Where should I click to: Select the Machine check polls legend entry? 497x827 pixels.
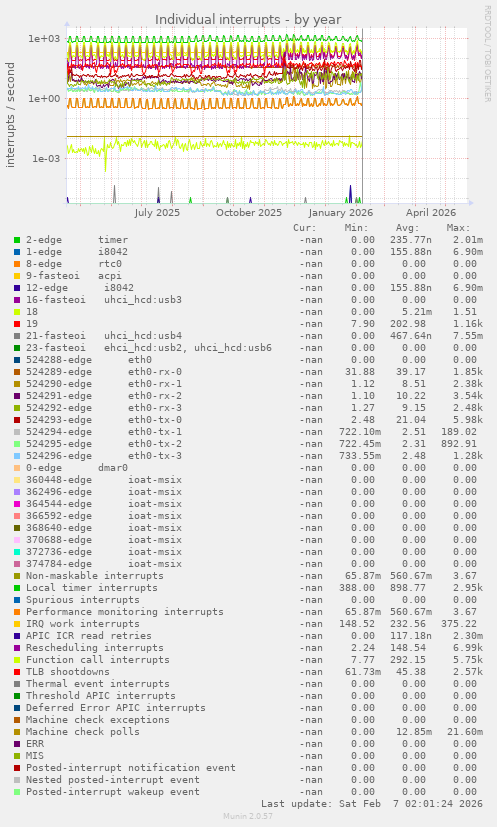(x=83, y=732)
